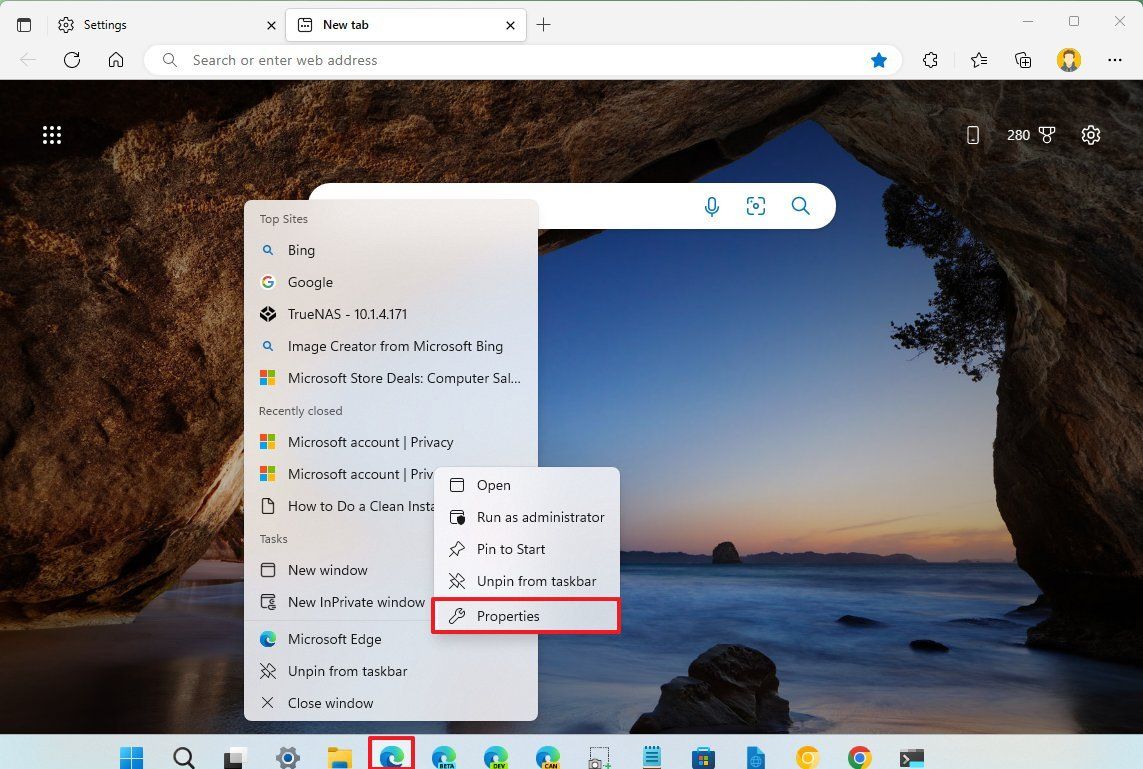Open the profile avatar in the toolbar
Image resolution: width=1143 pixels, height=769 pixels.
pyautogui.click(x=1069, y=60)
